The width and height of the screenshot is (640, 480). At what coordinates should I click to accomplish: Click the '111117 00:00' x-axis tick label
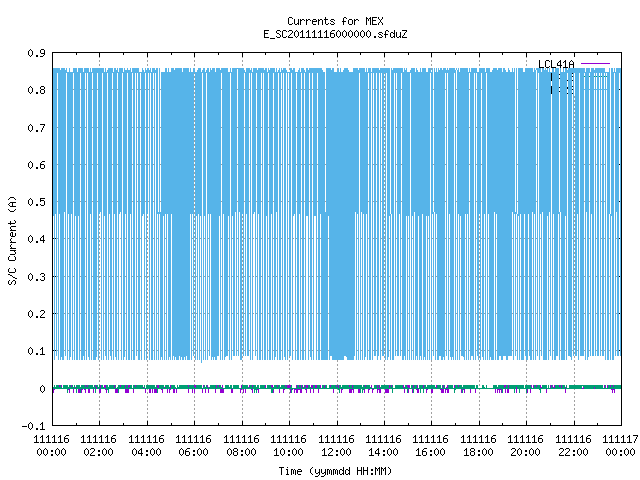(620, 446)
